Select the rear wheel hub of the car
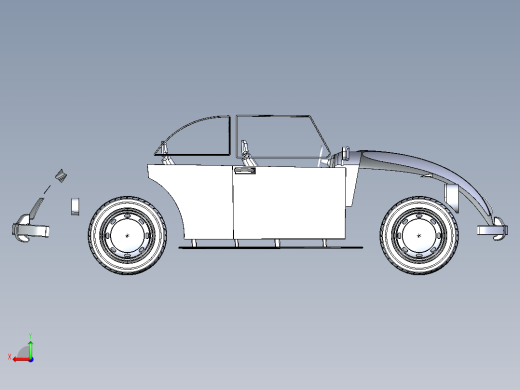The height and width of the screenshot is (390, 520). pyautogui.click(x=127, y=235)
